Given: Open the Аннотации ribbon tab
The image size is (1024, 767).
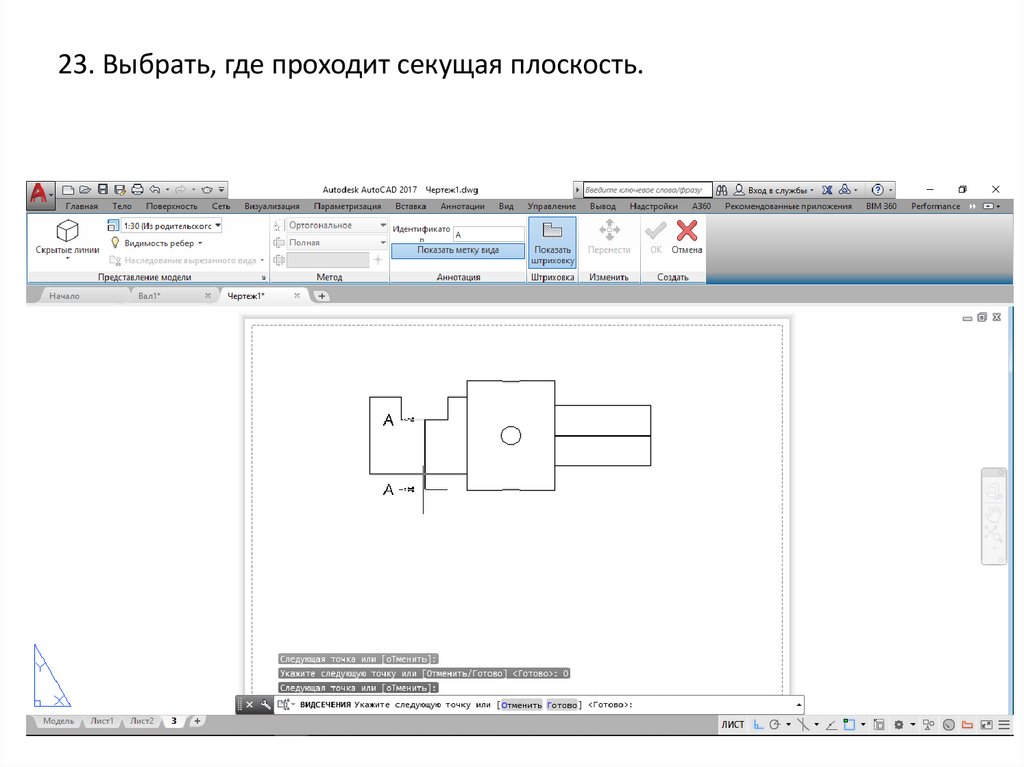Looking at the screenshot, I should (462, 207).
